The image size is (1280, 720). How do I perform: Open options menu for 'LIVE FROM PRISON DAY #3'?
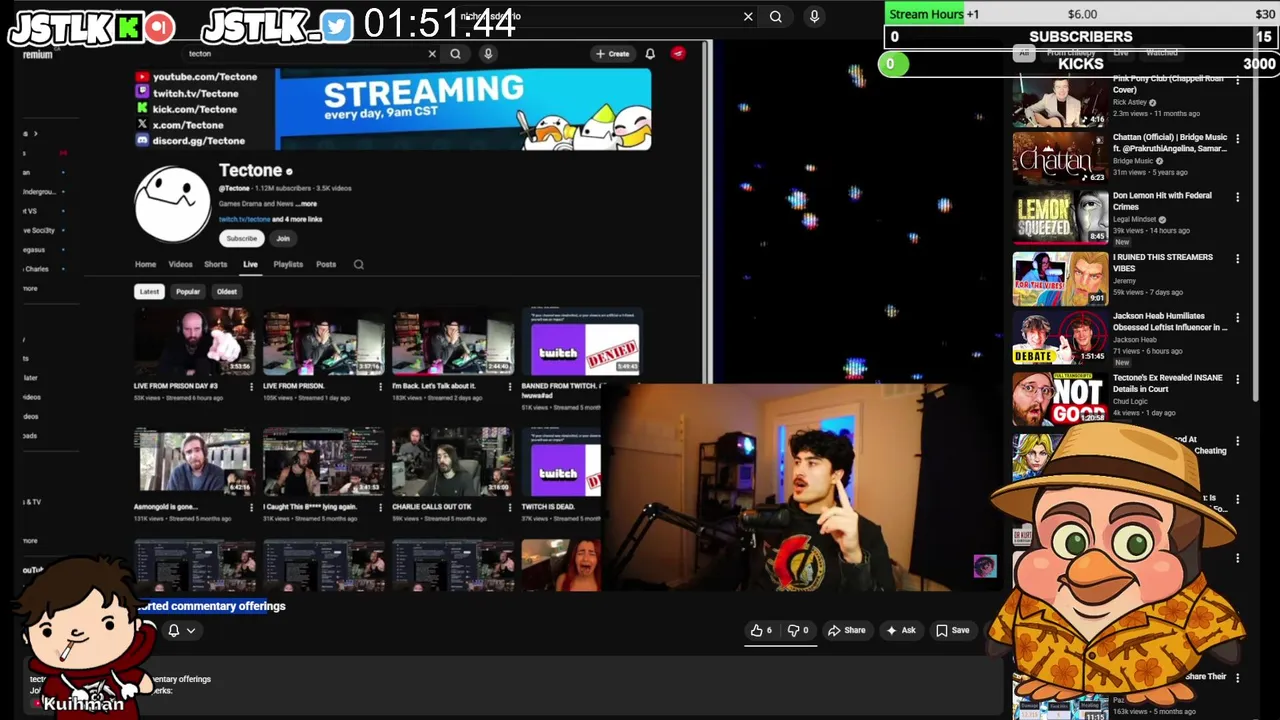pos(252,387)
